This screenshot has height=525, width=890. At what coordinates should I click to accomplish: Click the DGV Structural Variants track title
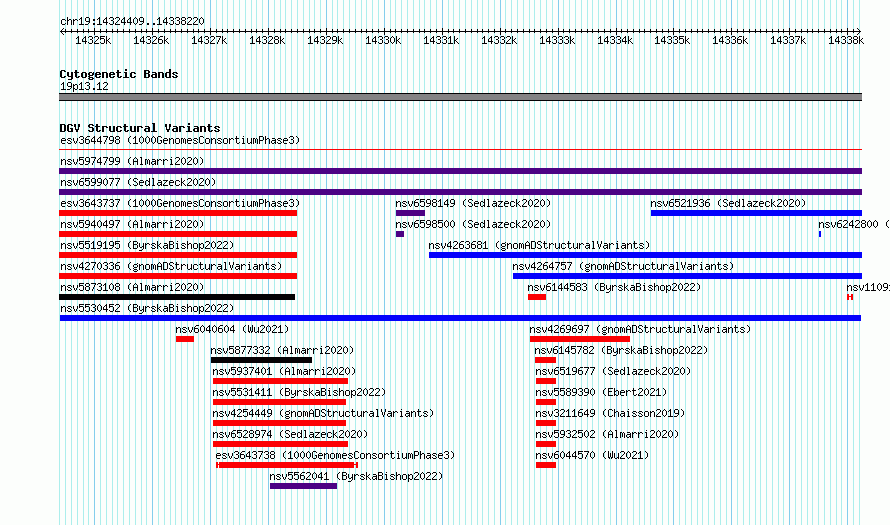[x=140, y=128]
